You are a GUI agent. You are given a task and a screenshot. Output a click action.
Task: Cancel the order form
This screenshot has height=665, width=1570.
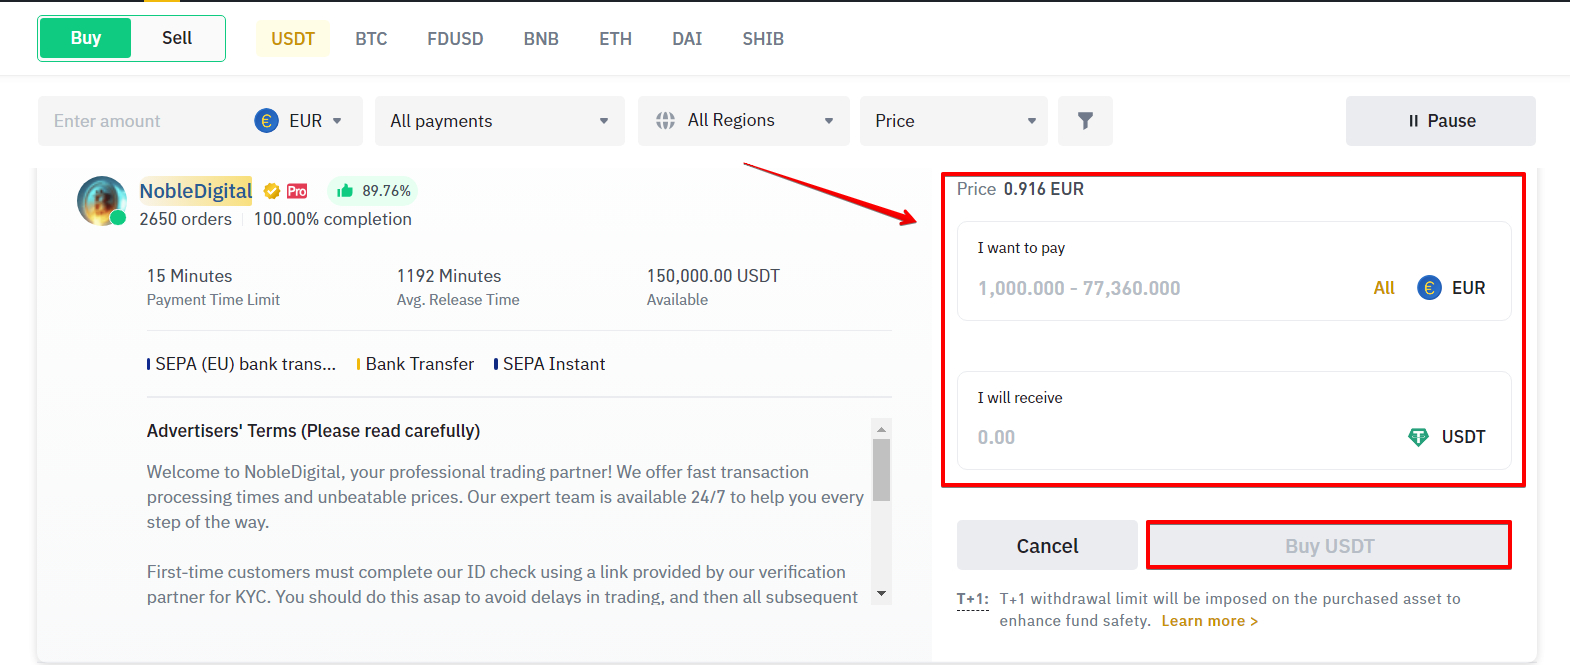click(1047, 546)
